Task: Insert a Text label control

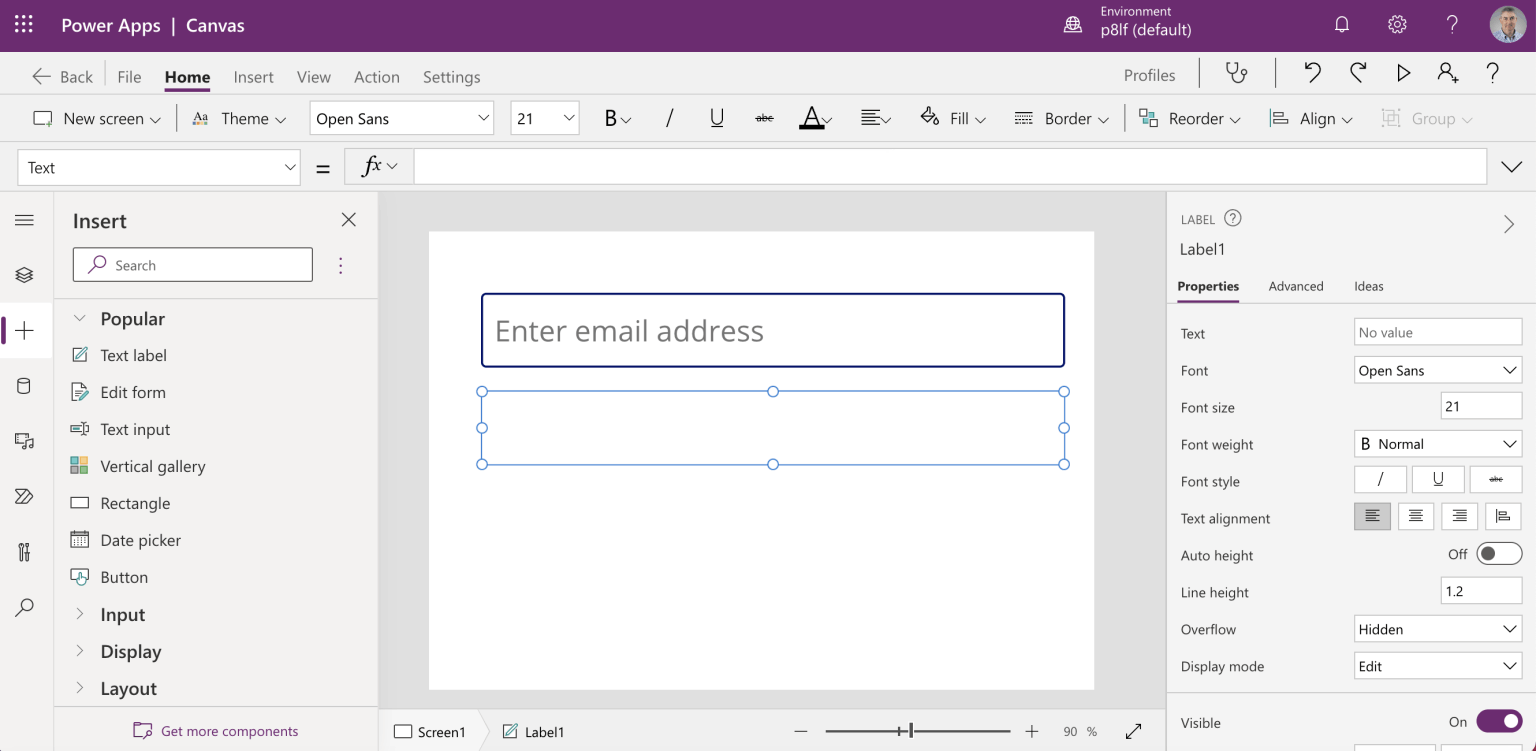Action: (133, 355)
